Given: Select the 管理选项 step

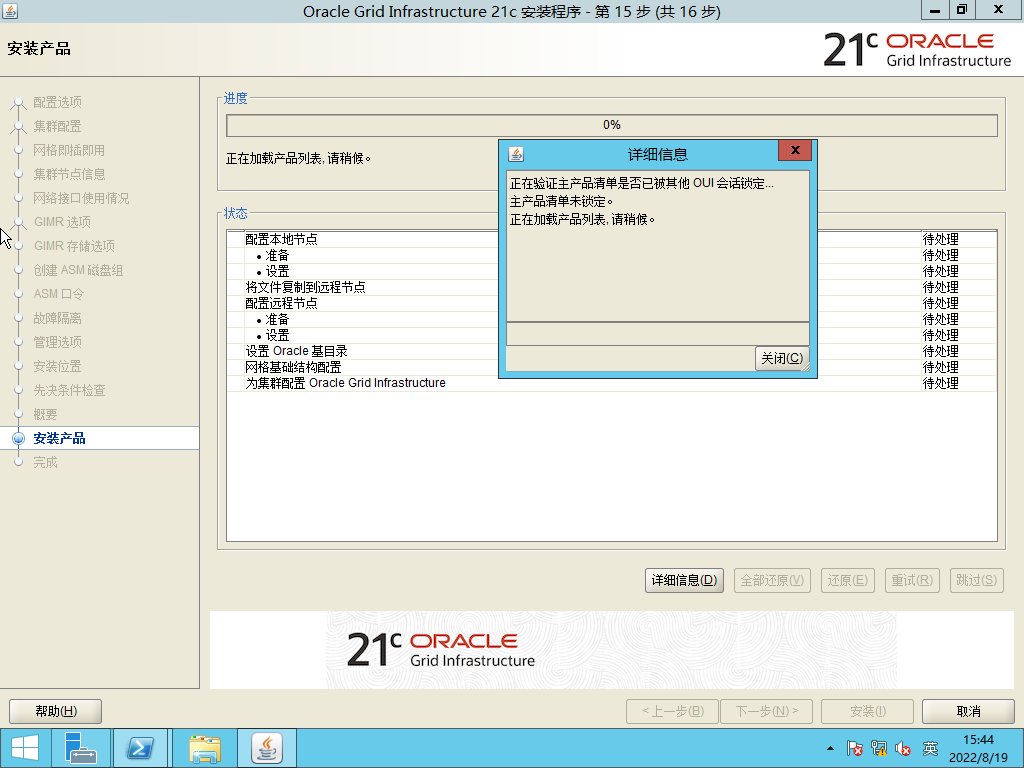Looking at the screenshot, I should [x=57, y=342].
